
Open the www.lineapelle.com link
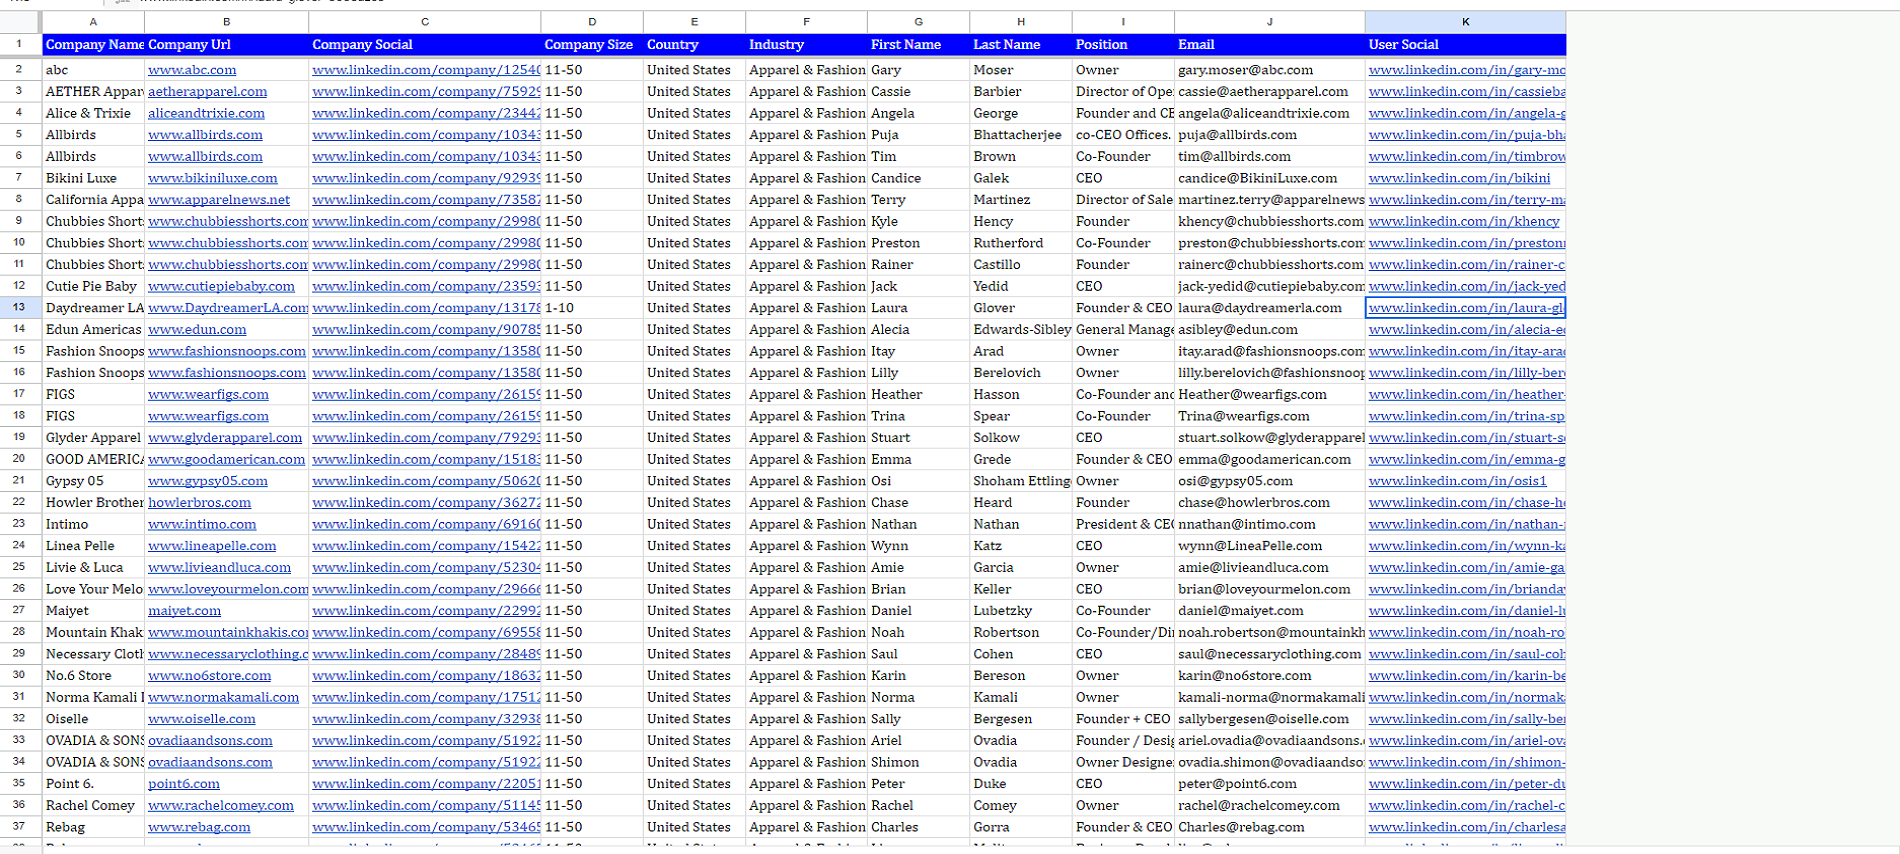(x=212, y=546)
